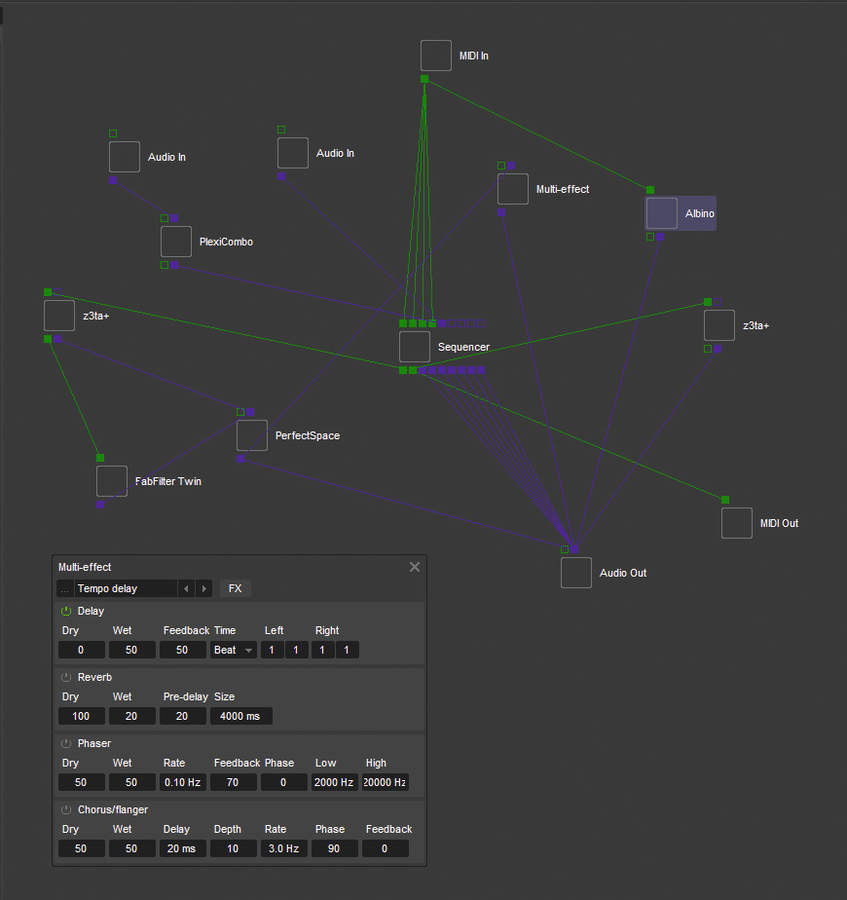
Task: Open the PerfectSpace reverb node
Action: [x=252, y=435]
